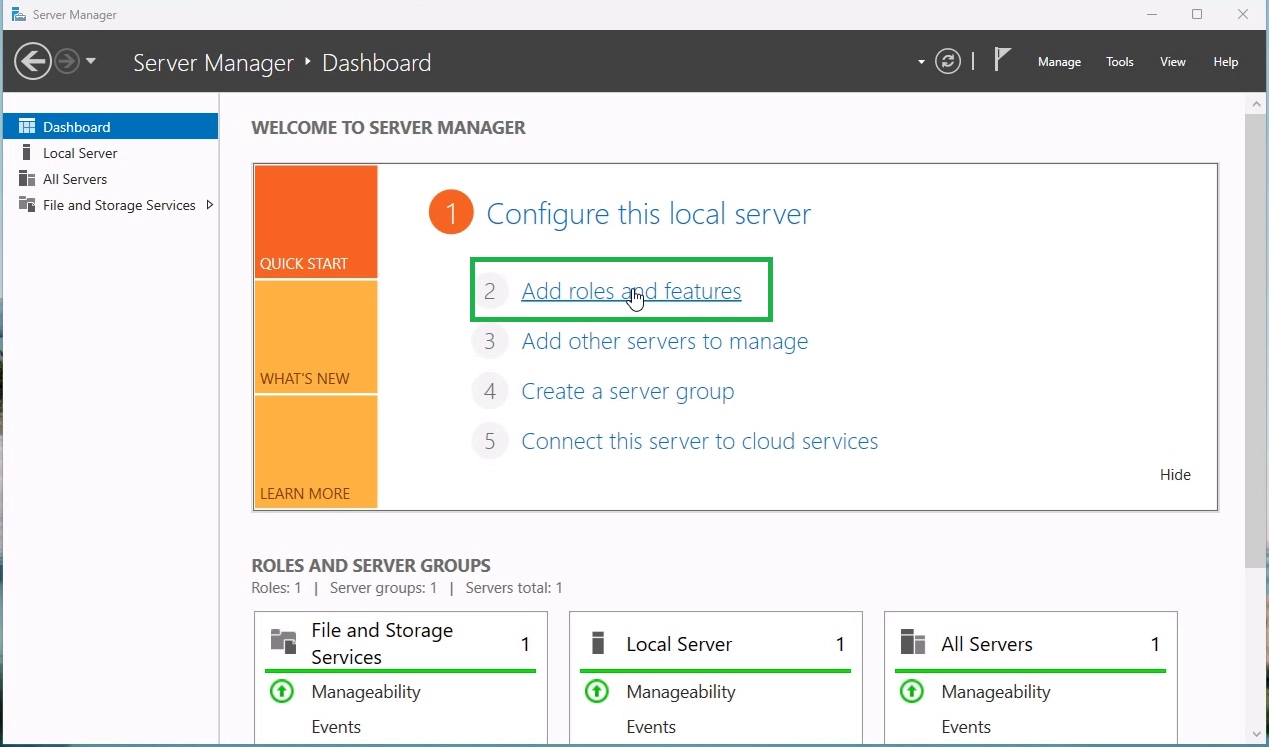Click the Learn More tile
Screen dimensions: 1269x747
(x=316, y=452)
